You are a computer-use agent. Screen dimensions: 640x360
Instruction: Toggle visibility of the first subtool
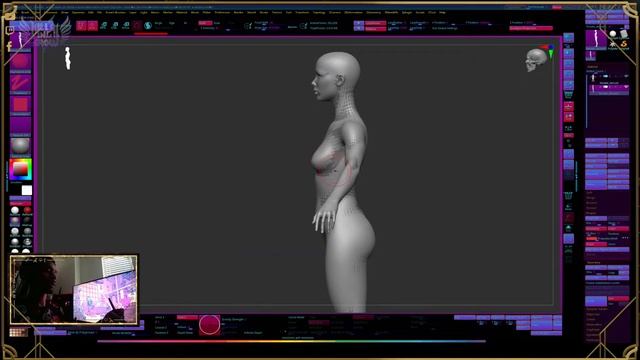click(x=626, y=76)
